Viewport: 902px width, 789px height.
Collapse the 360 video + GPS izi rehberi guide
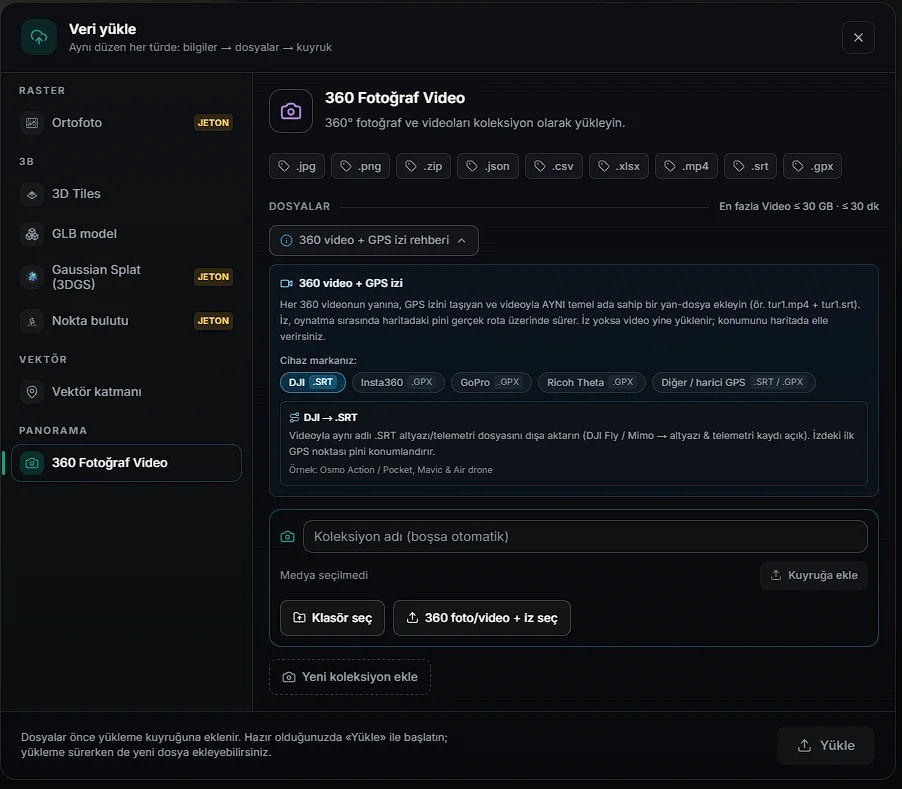pos(374,240)
